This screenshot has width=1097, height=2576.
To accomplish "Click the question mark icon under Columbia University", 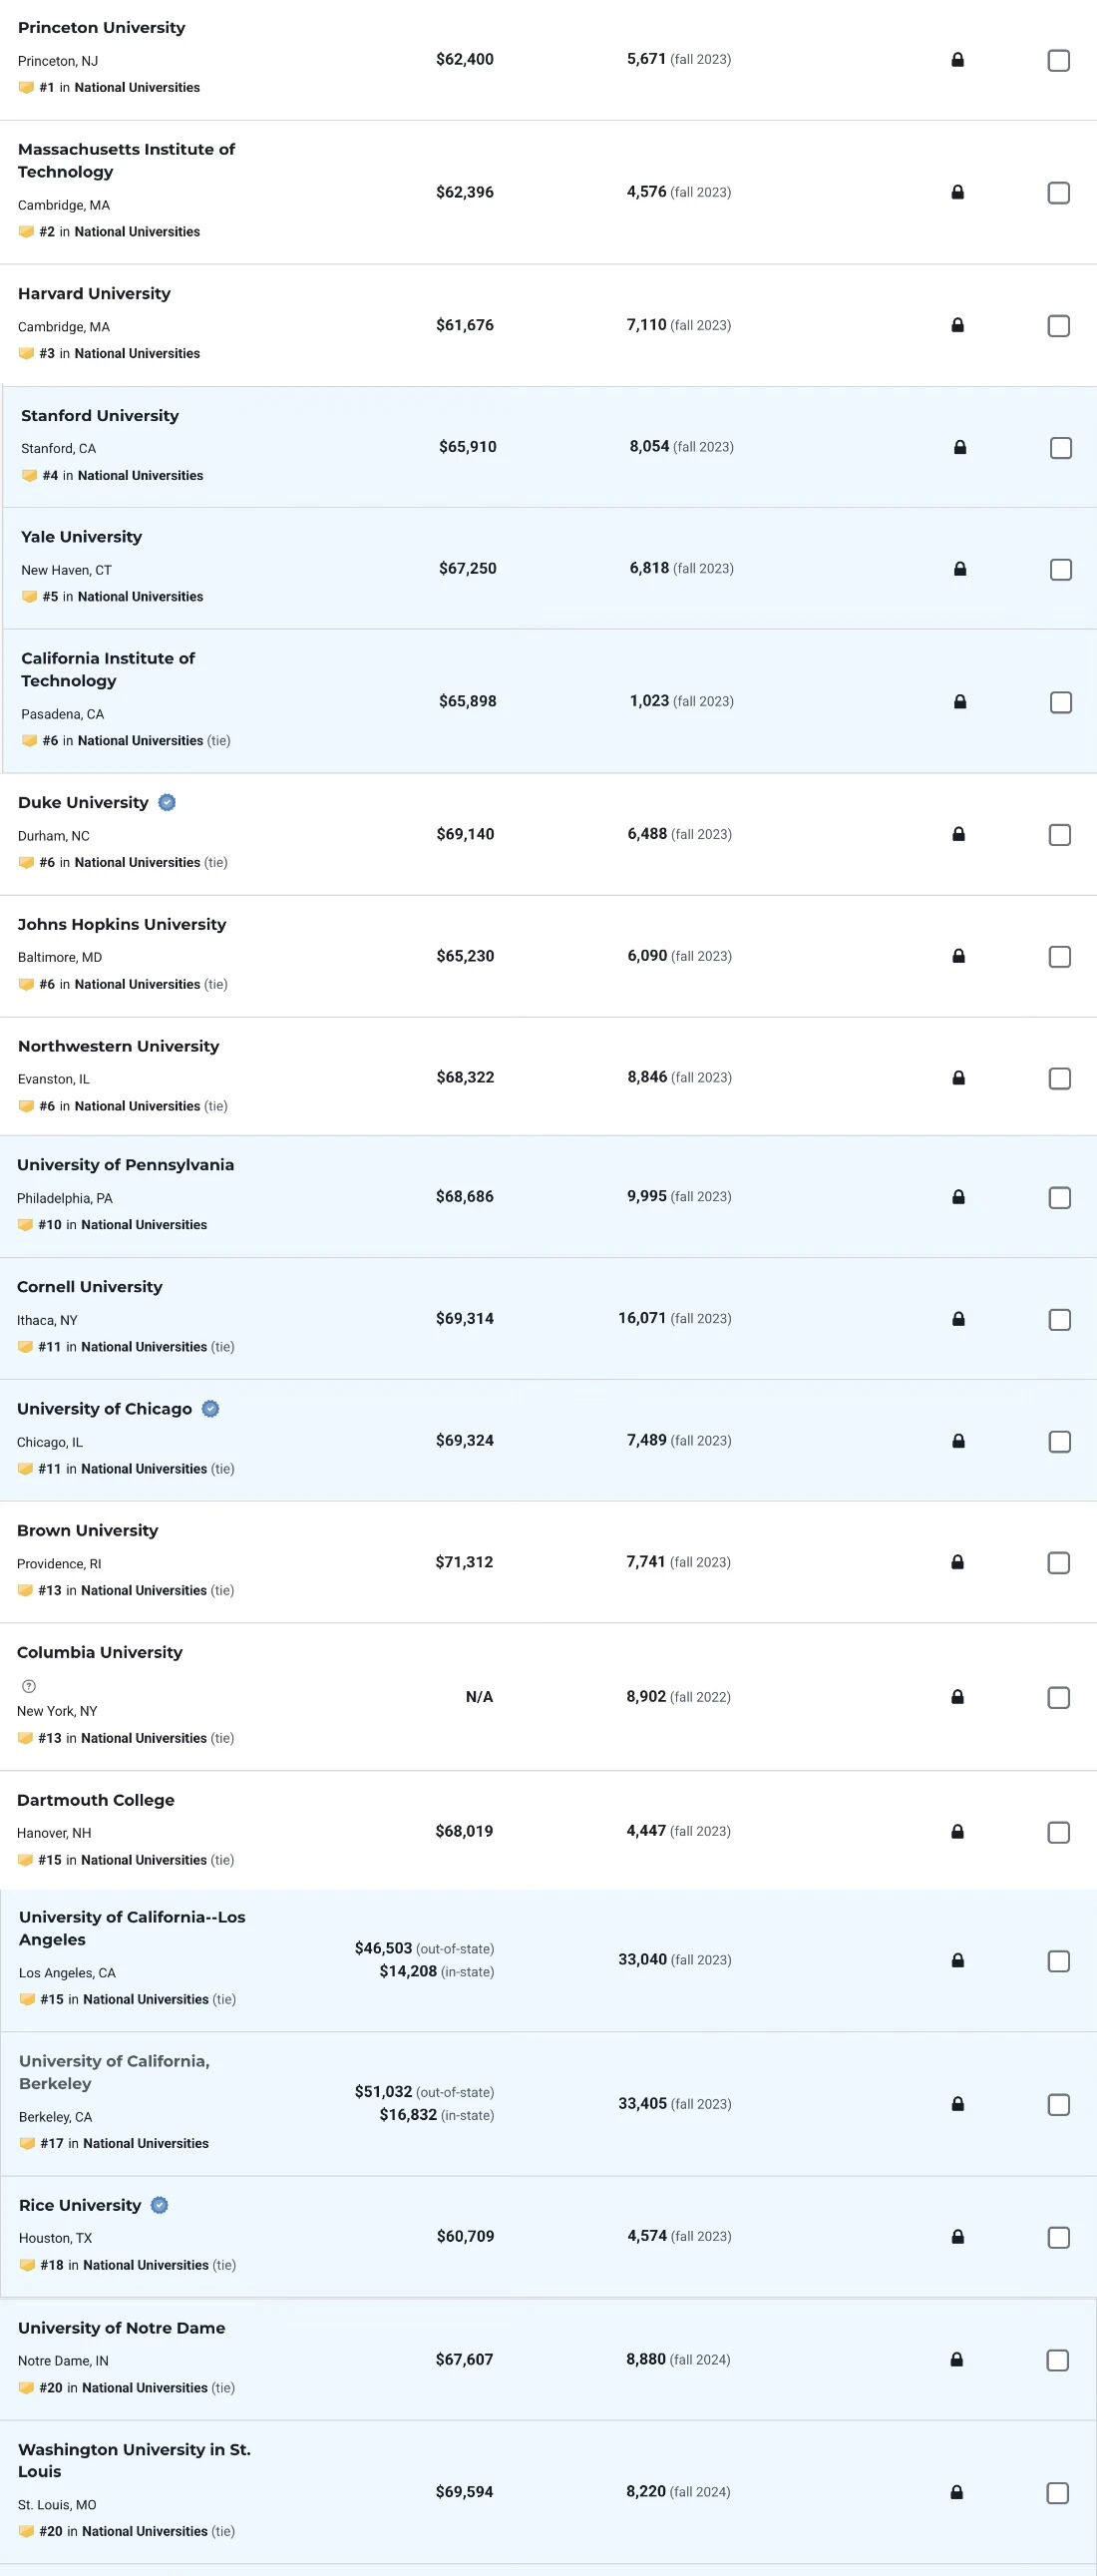I will pos(29,1686).
